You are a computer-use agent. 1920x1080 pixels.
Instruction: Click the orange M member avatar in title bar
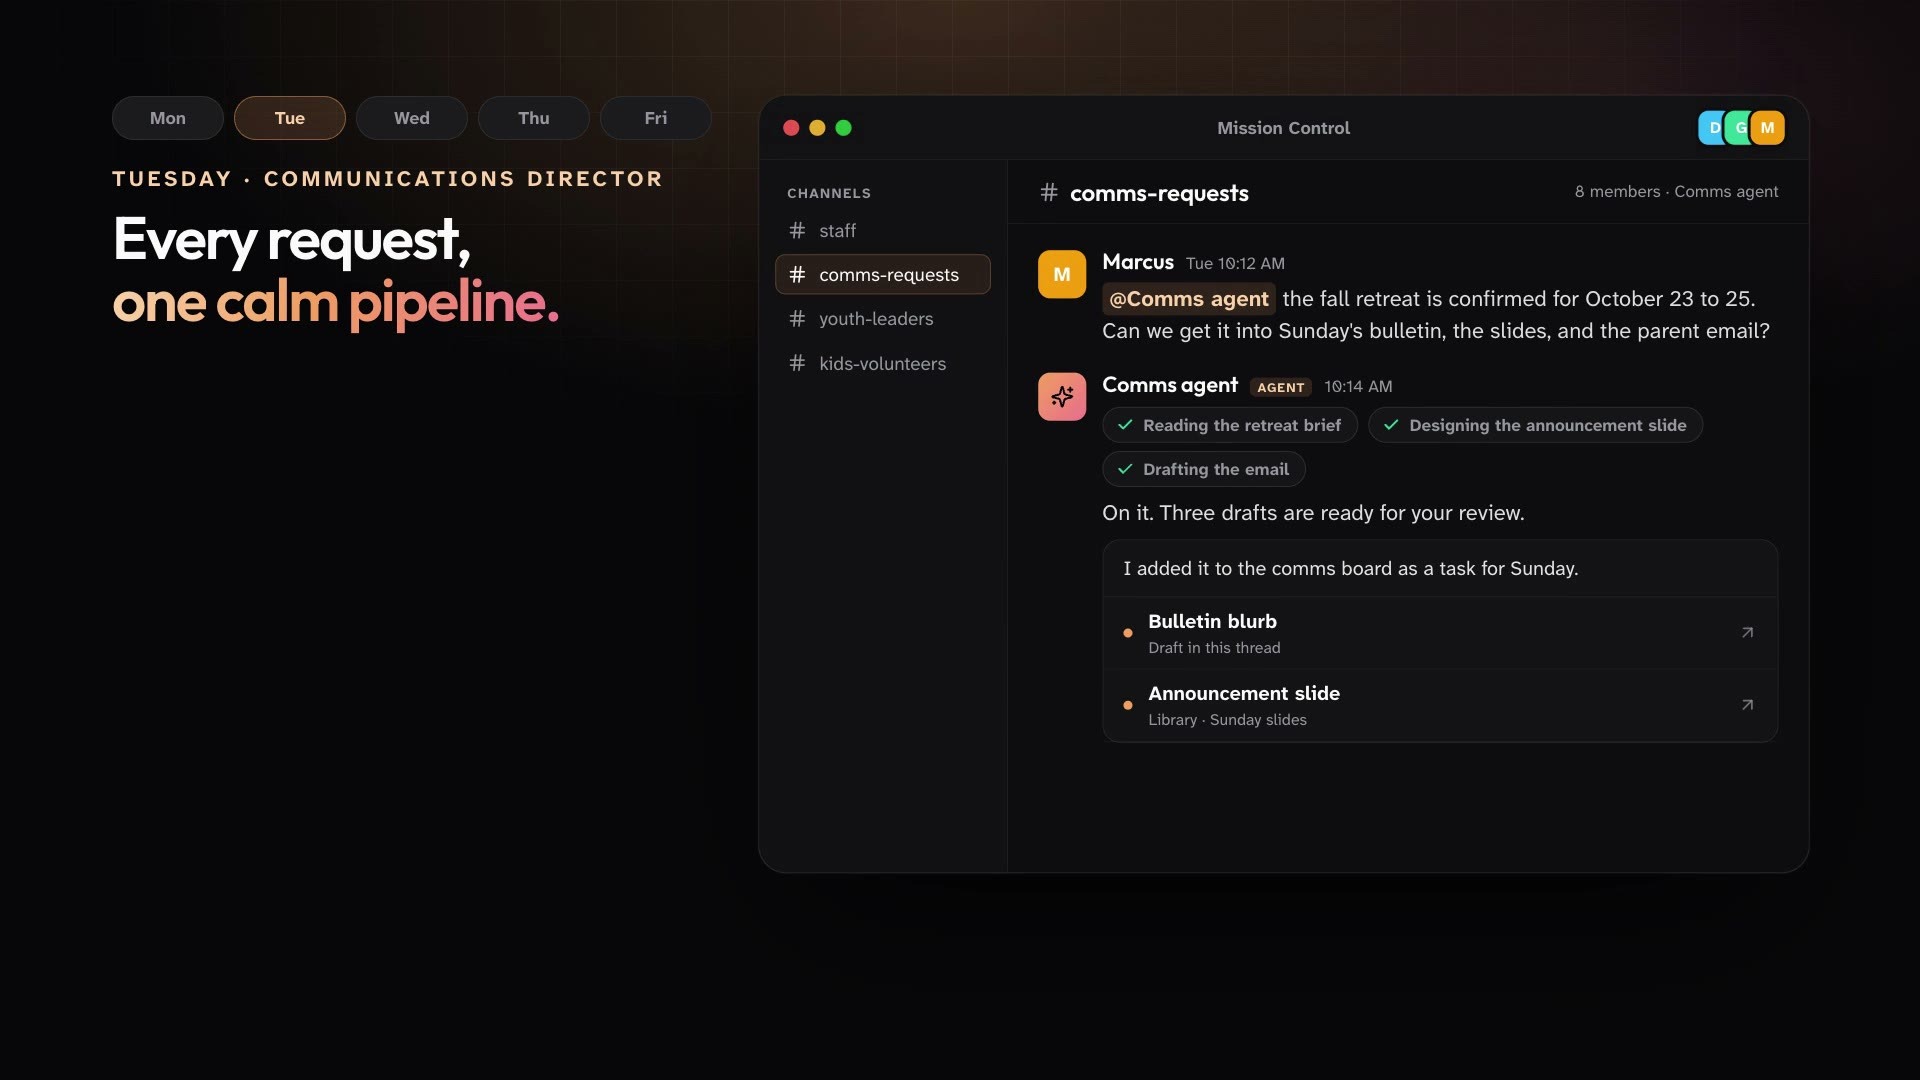pos(1768,128)
